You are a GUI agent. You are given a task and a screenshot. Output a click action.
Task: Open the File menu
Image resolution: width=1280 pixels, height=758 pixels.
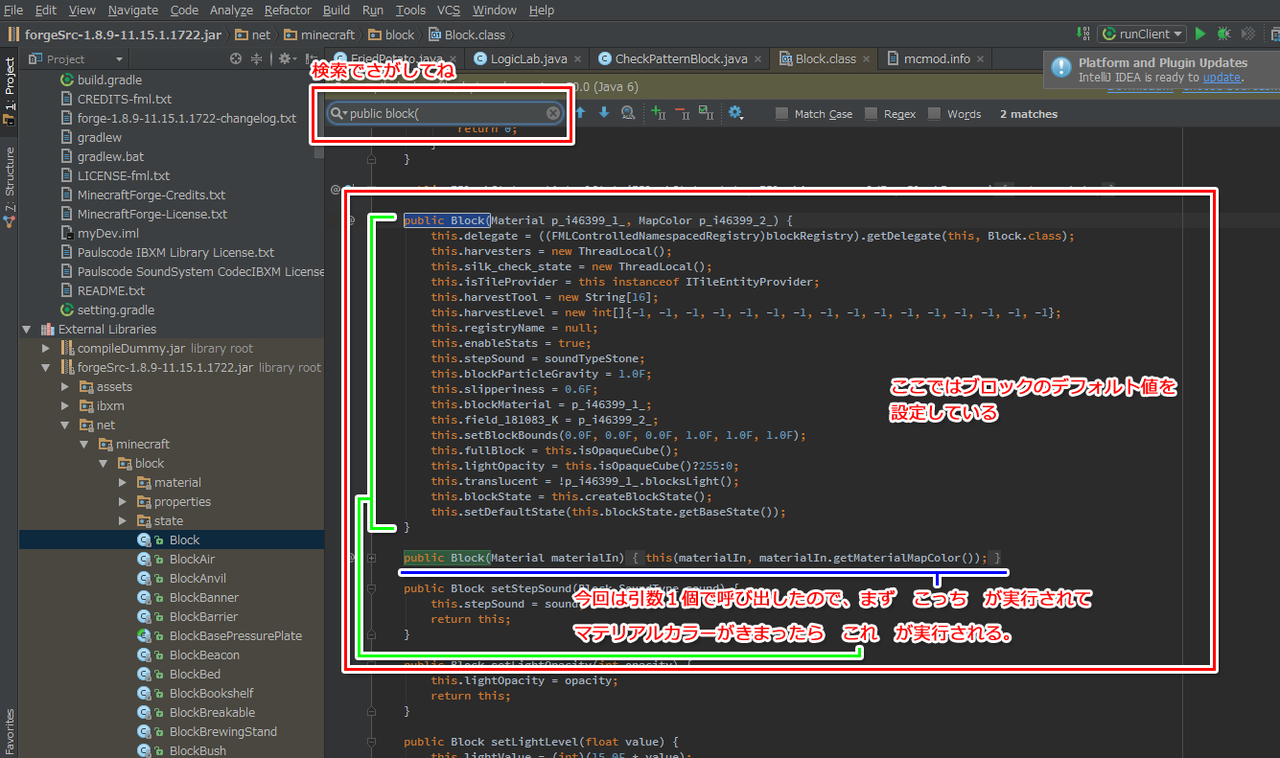13,10
